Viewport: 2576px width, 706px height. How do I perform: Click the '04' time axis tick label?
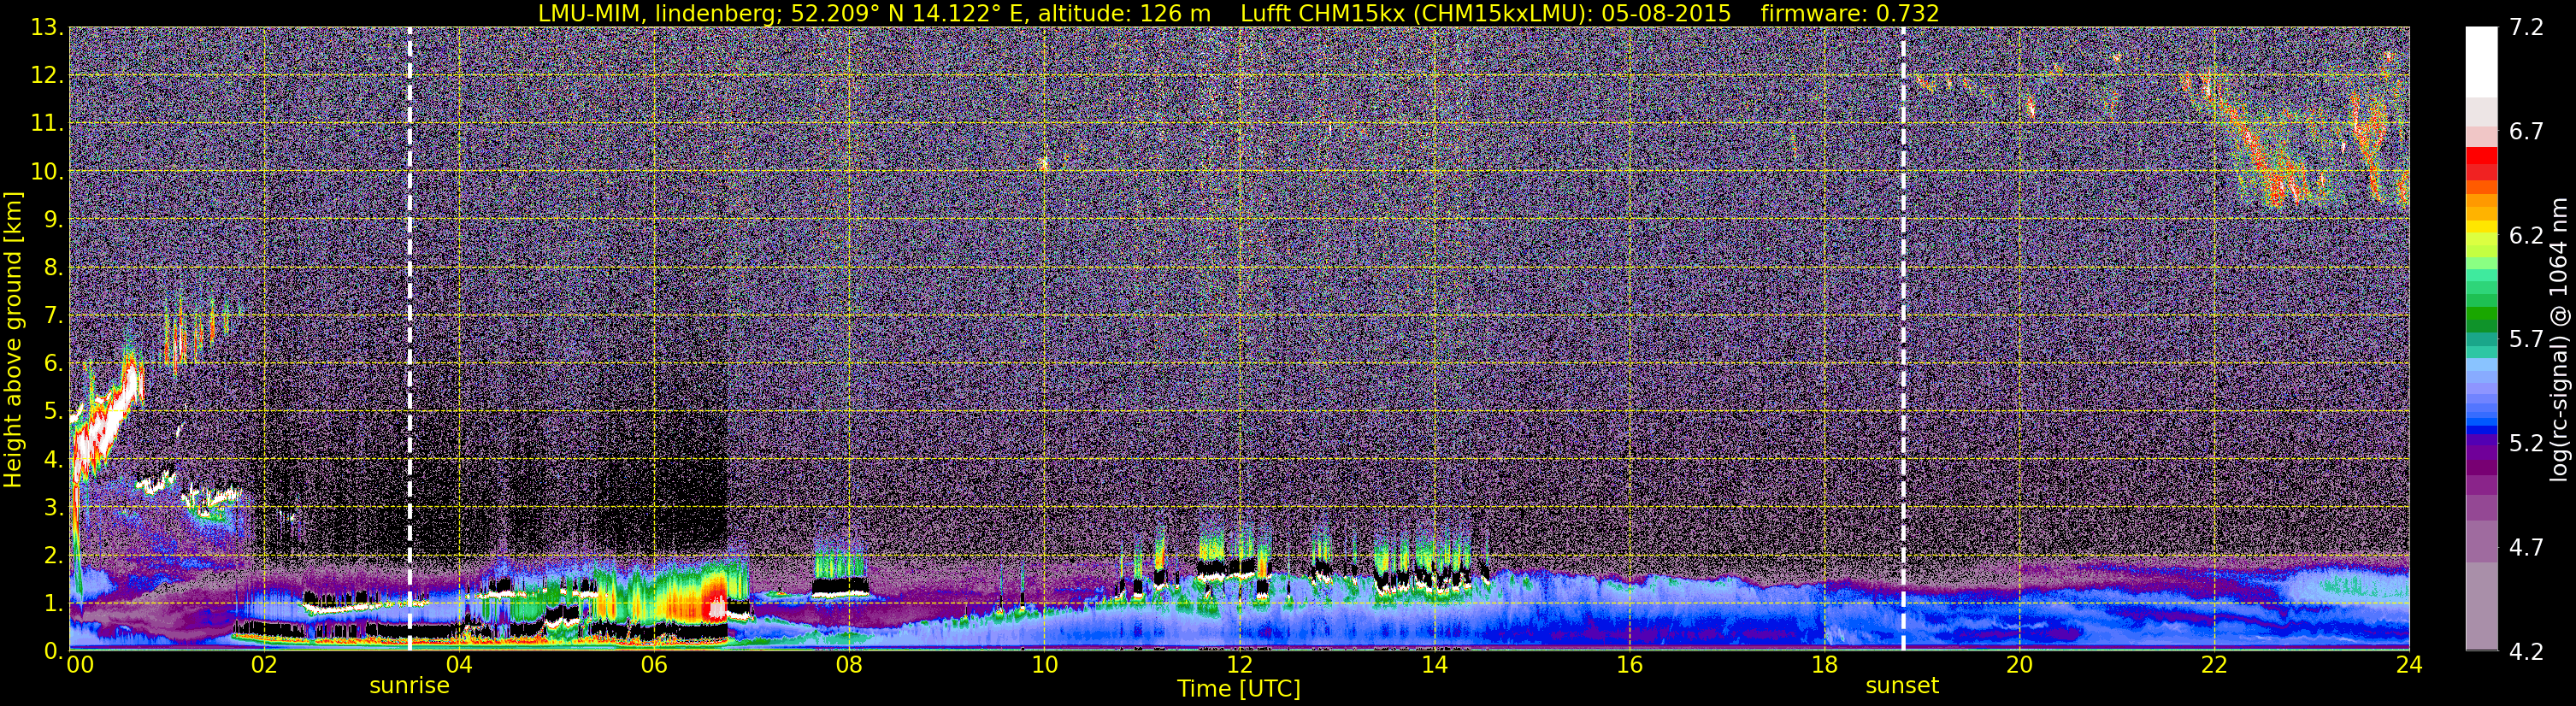pos(458,665)
